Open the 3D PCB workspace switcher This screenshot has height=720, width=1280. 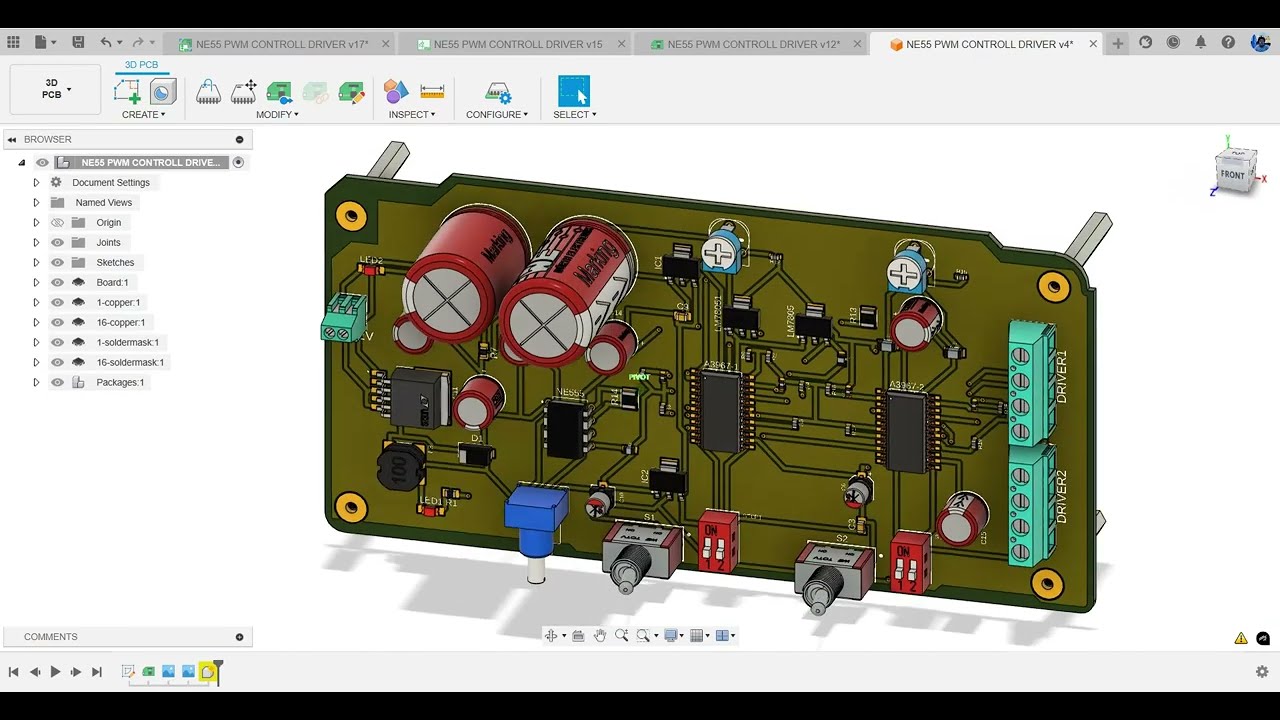pos(55,89)
